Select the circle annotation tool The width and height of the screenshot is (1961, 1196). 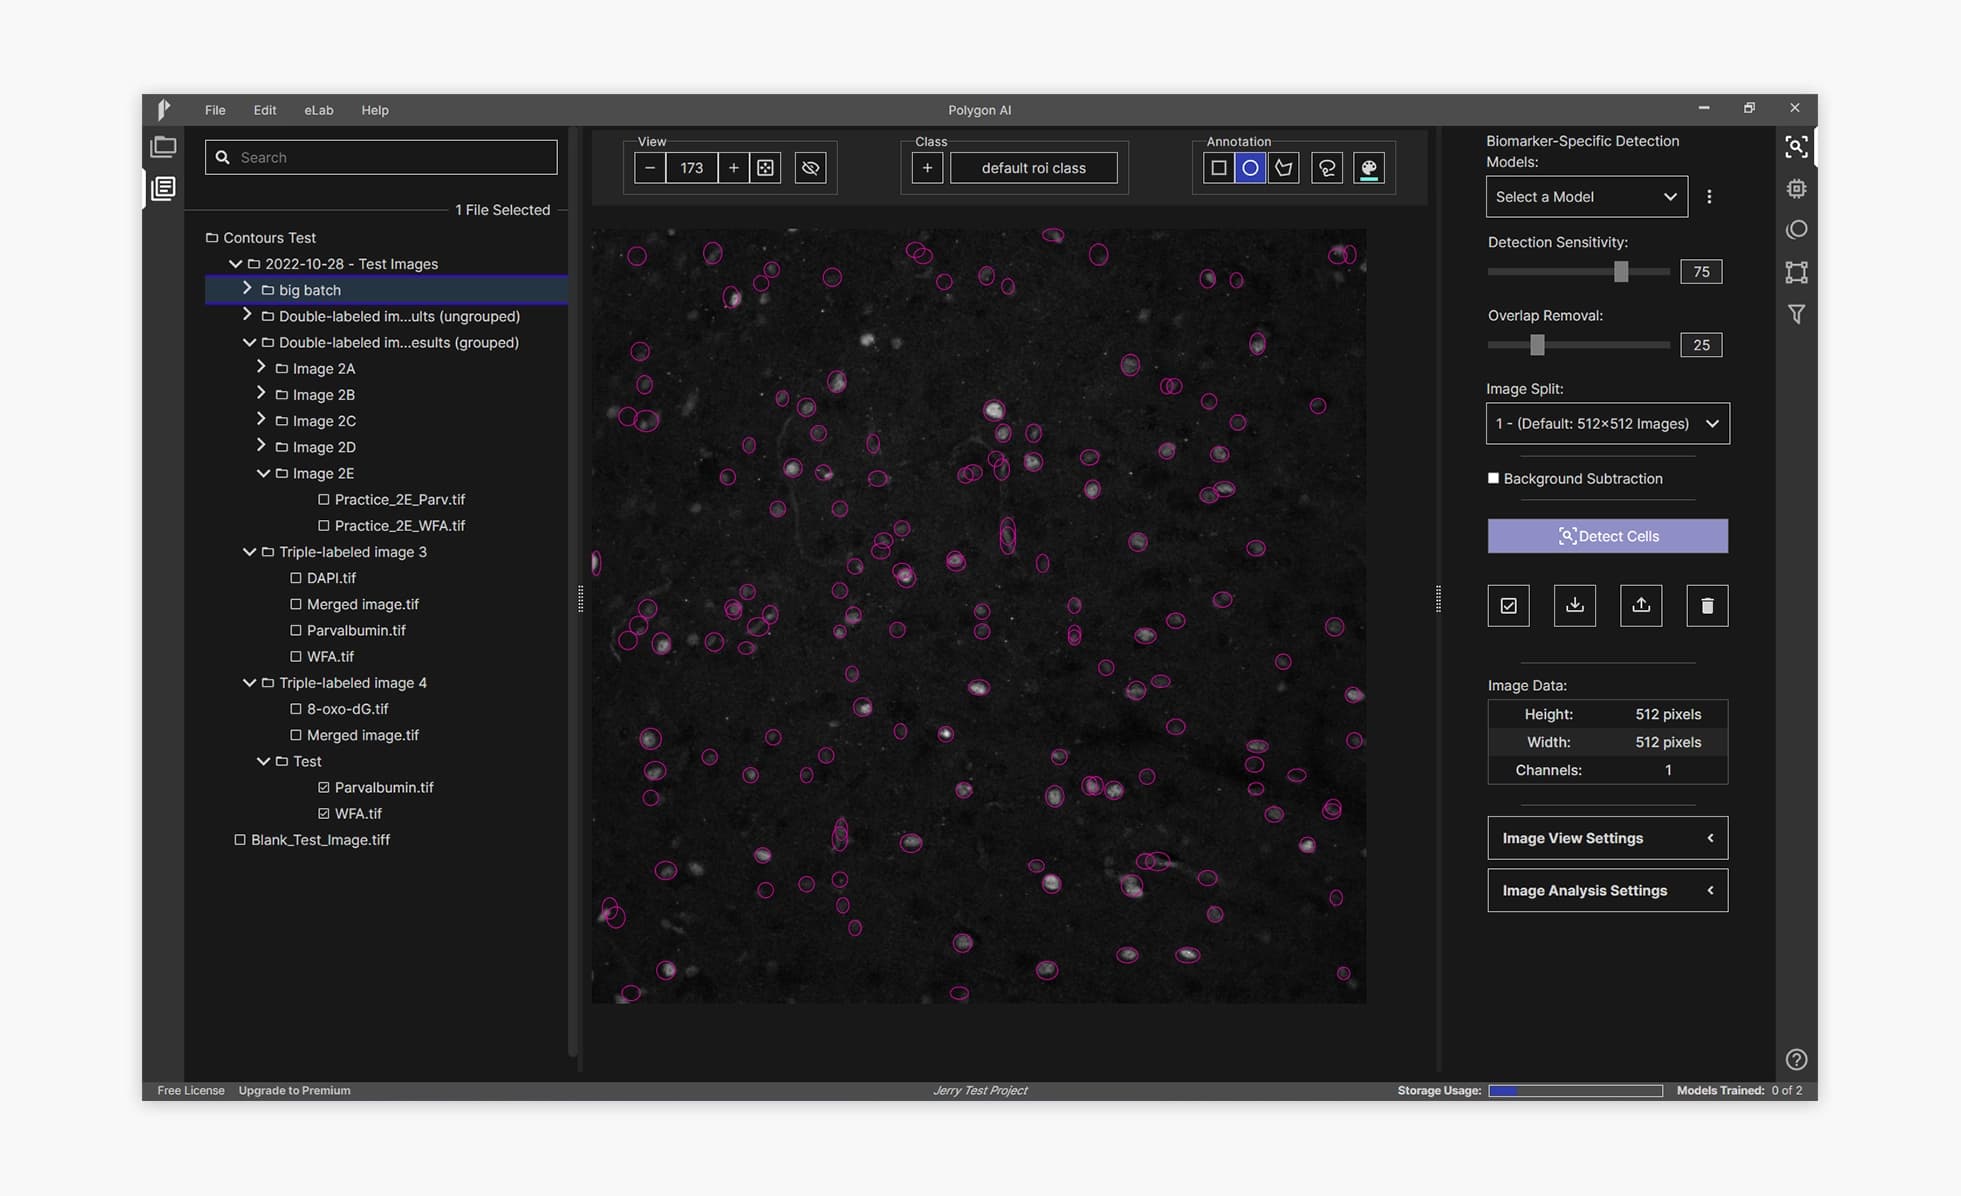[x=1250, y=168]
